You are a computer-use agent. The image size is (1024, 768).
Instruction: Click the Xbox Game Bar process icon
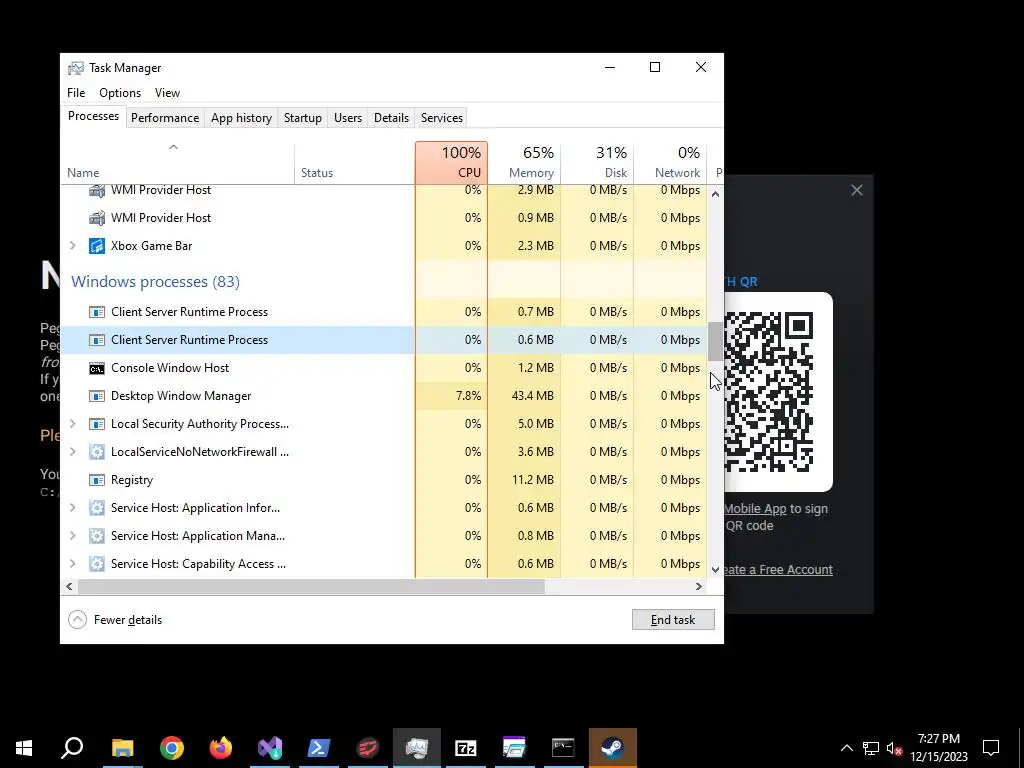[97, 246]
